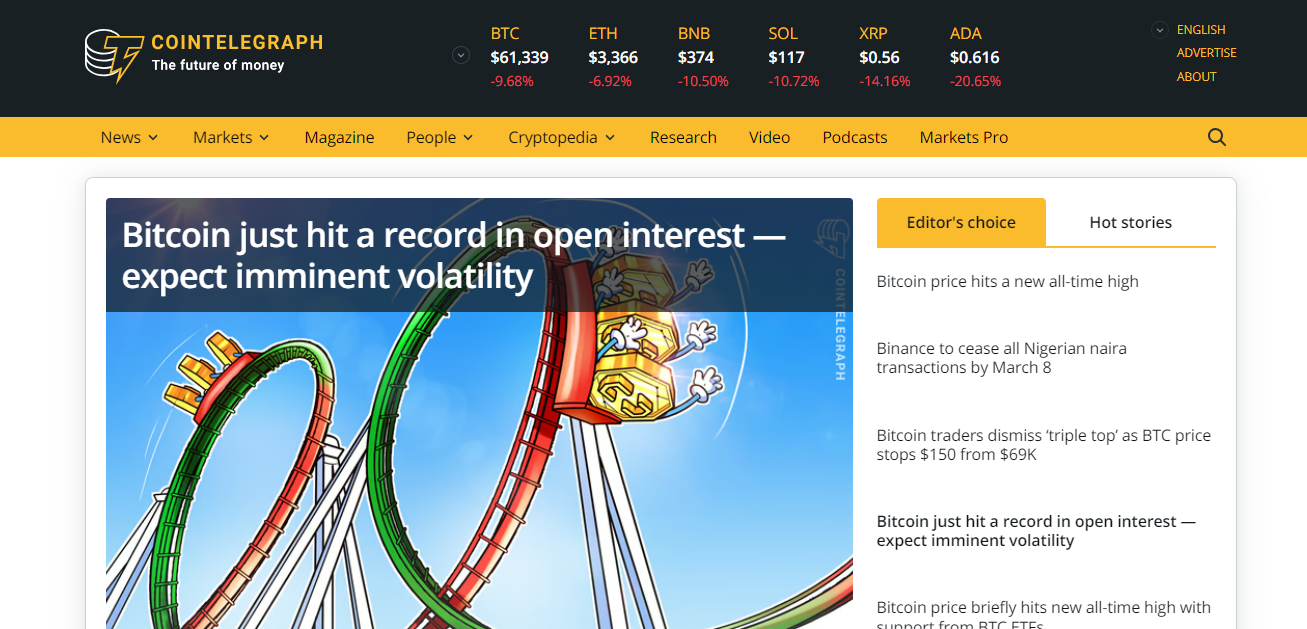
Task: Go to the Markets Pro section
Action: (964, 137)
